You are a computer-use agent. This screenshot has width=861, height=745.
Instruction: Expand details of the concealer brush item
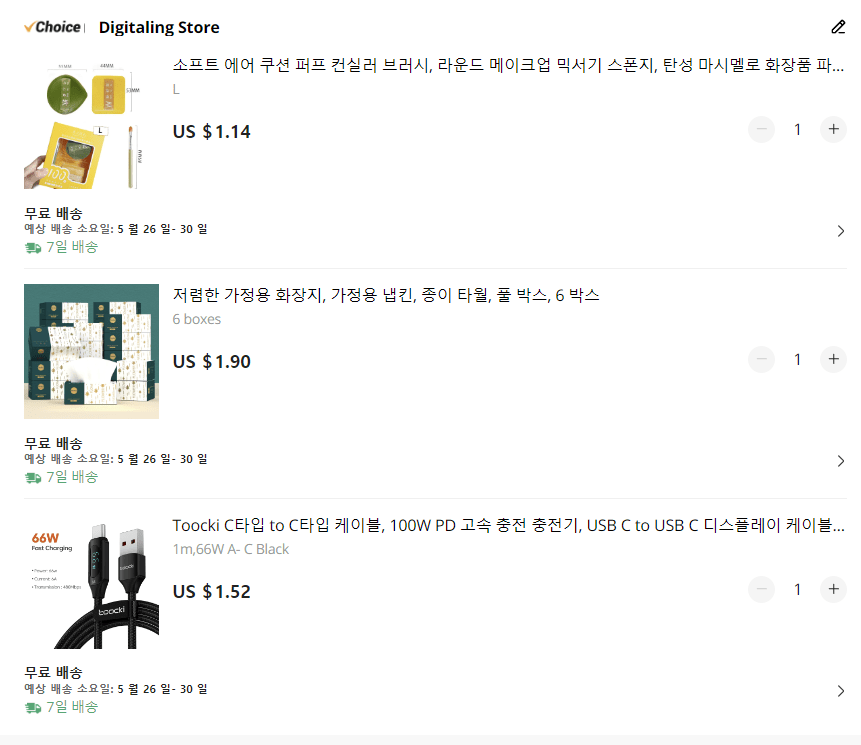pos(841,230)
